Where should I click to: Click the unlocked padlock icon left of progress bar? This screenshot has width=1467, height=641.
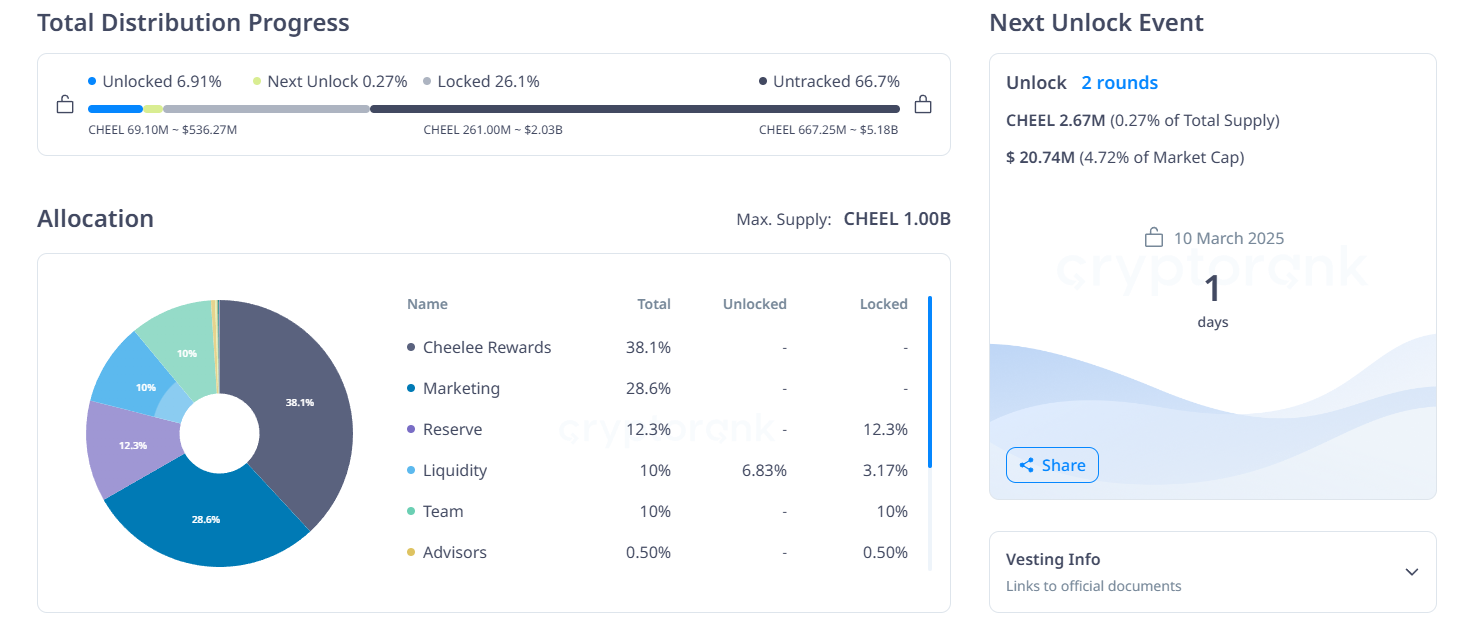coord(65,104)
